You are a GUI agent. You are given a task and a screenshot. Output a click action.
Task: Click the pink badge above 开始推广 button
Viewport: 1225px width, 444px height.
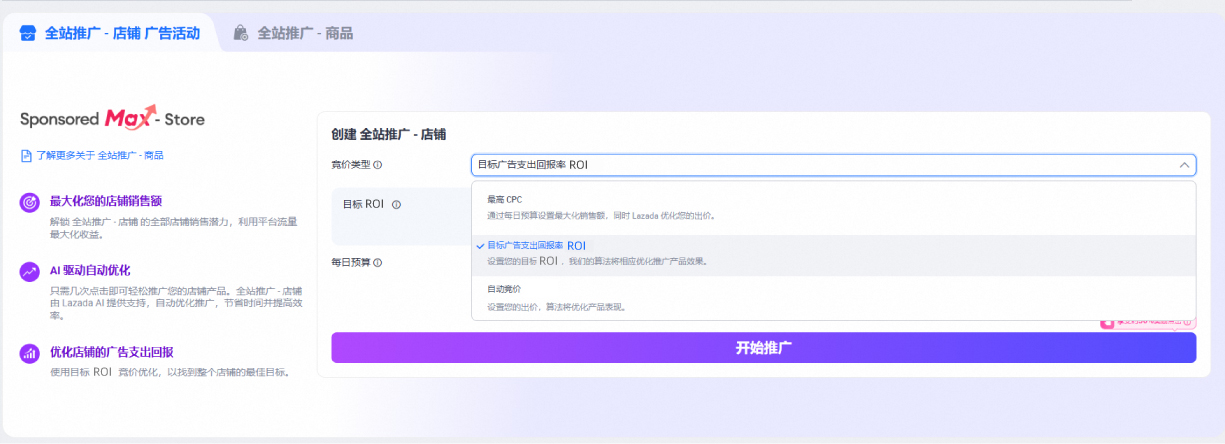[1148, 322]
